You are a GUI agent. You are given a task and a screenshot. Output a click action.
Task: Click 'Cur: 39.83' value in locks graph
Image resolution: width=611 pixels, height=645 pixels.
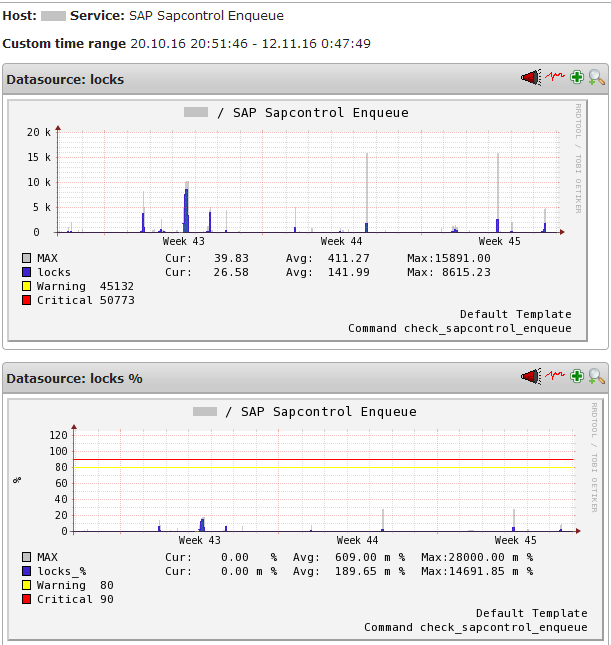click(207, 258)
